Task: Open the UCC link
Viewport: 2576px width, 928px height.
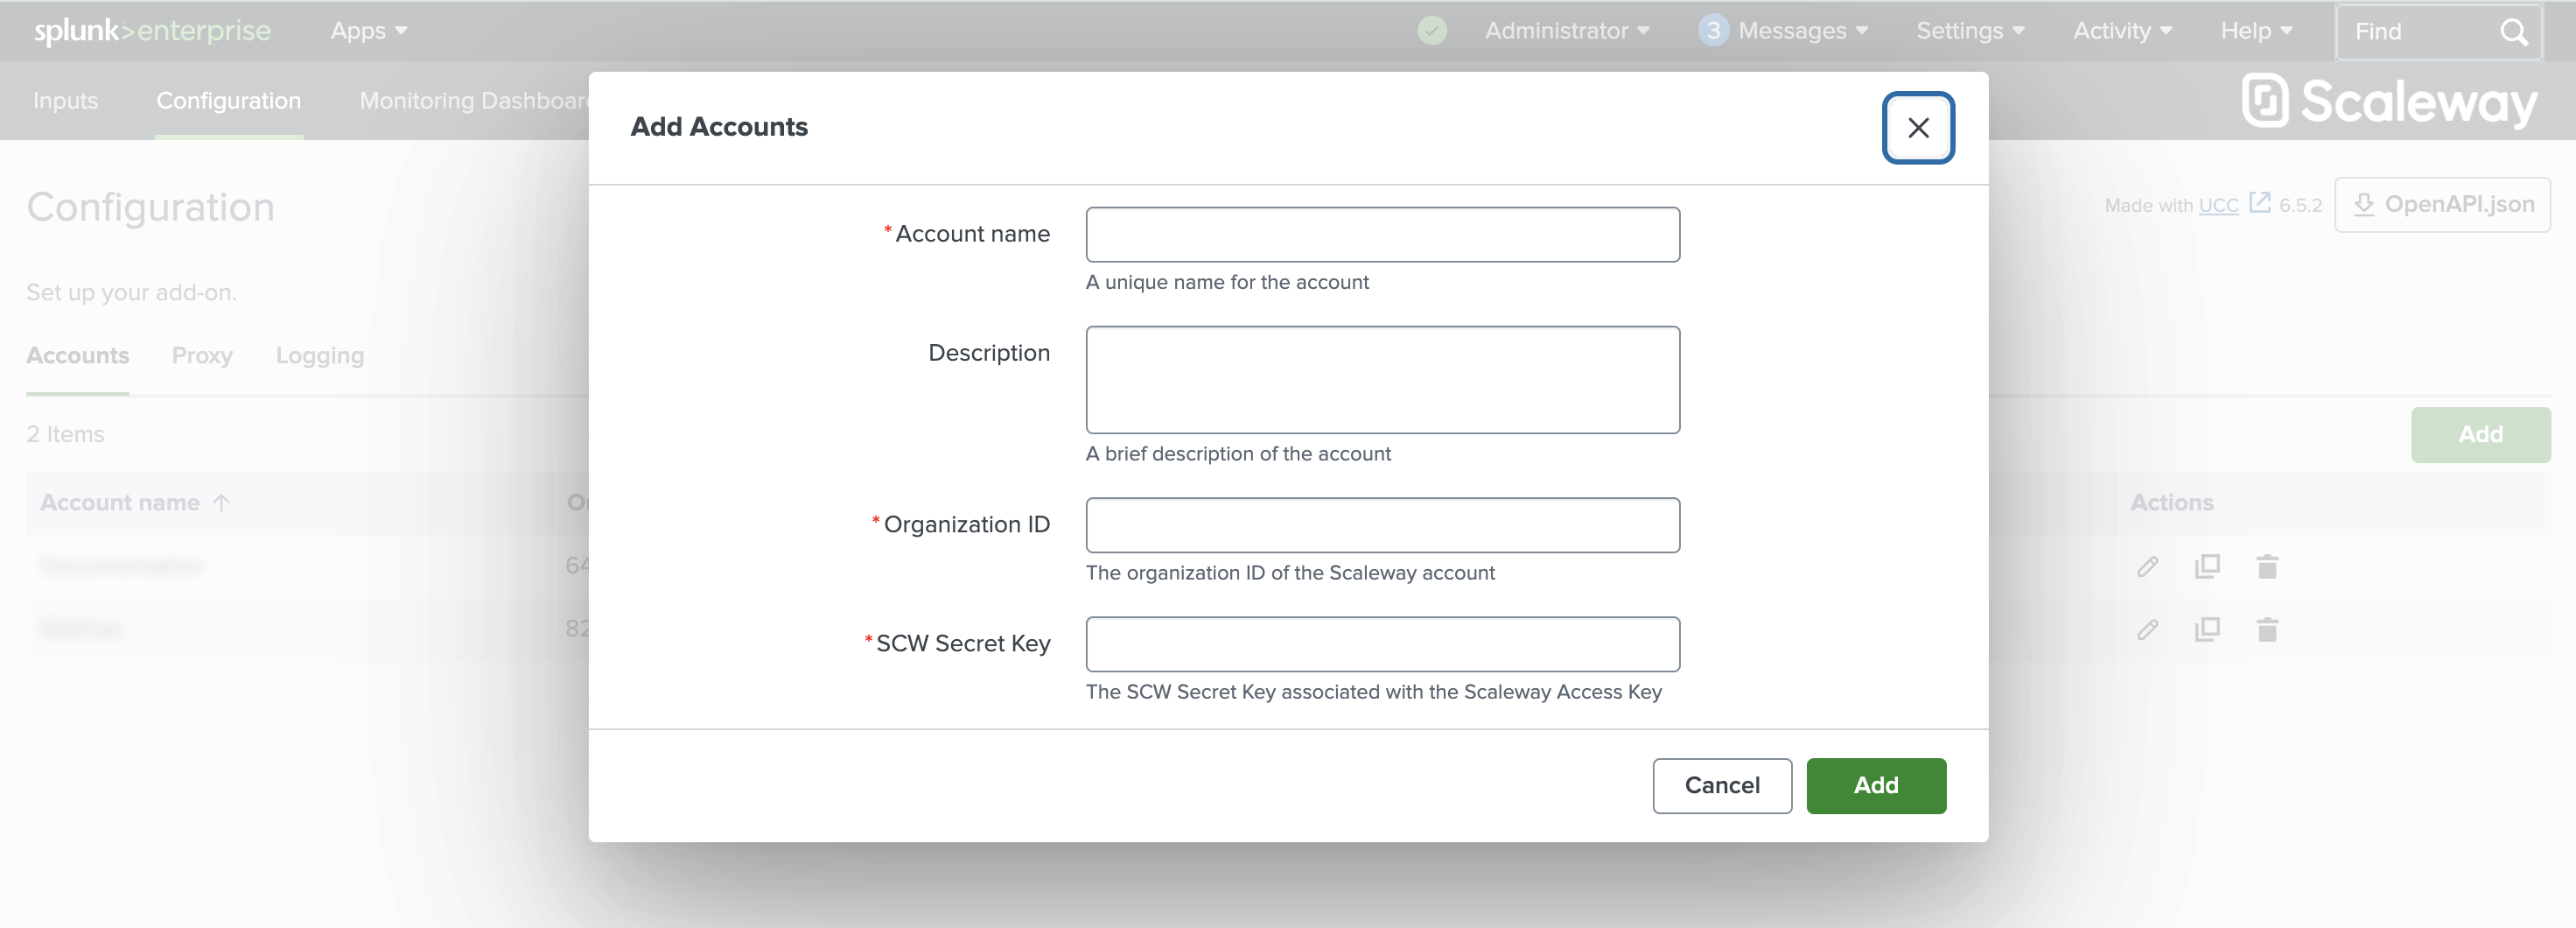Action: (2217, 205)
